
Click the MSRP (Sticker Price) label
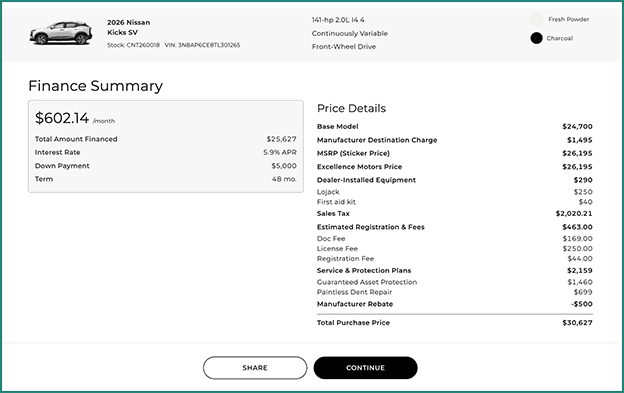pyautogui.click(x=353, y=153)
